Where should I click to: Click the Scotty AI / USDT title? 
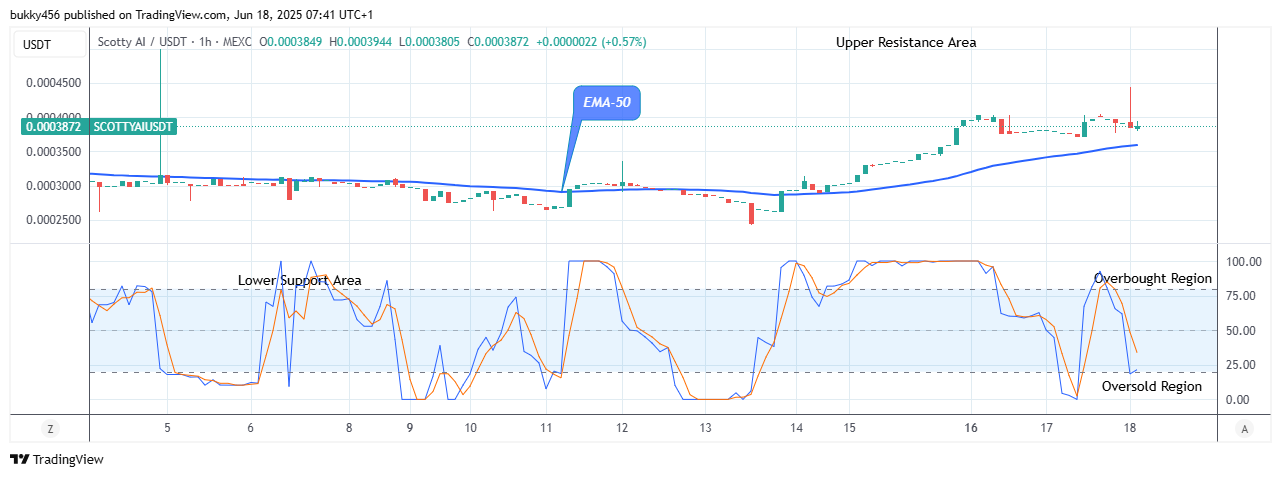pyautogui.click(x=142, y=42)
